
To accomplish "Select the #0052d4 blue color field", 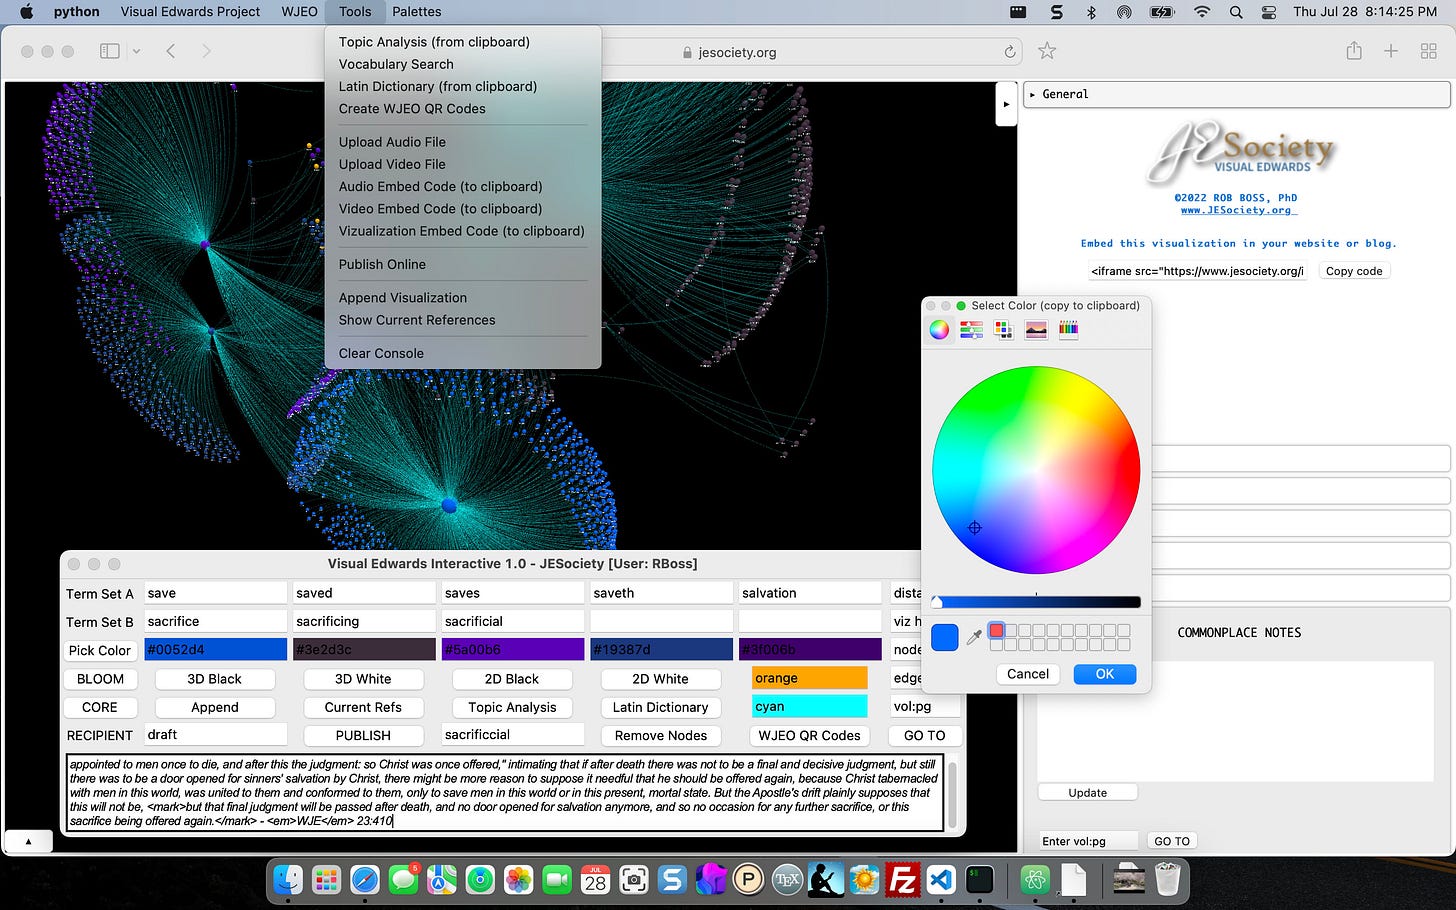I will pos(215,650).
